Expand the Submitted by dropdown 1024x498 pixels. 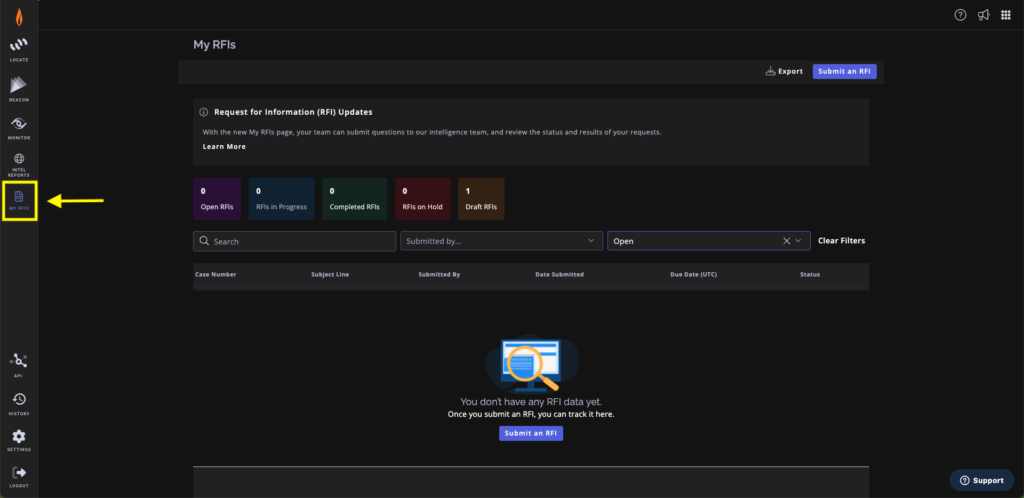pyautogui.click(x=502, y=241)
